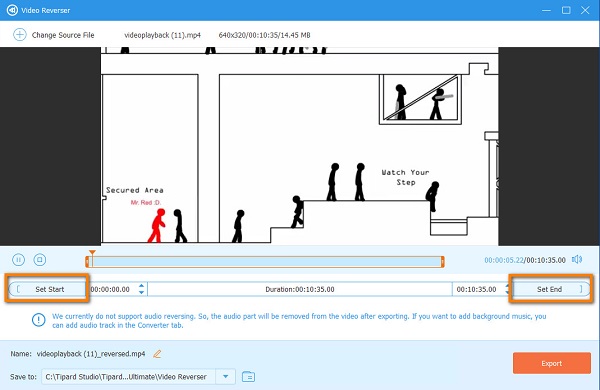Image resolution: width=600 pixels, height=390 pixels.
Task: Click the Set End button
Action: (550, 289)
